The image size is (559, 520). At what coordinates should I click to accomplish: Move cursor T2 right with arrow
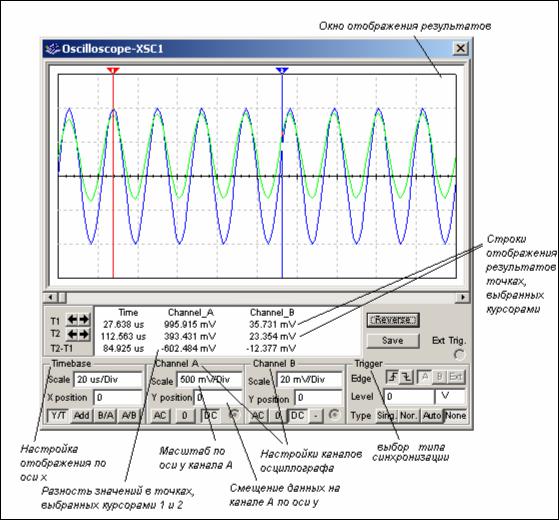pyautogui.click(x=84, y=334)
